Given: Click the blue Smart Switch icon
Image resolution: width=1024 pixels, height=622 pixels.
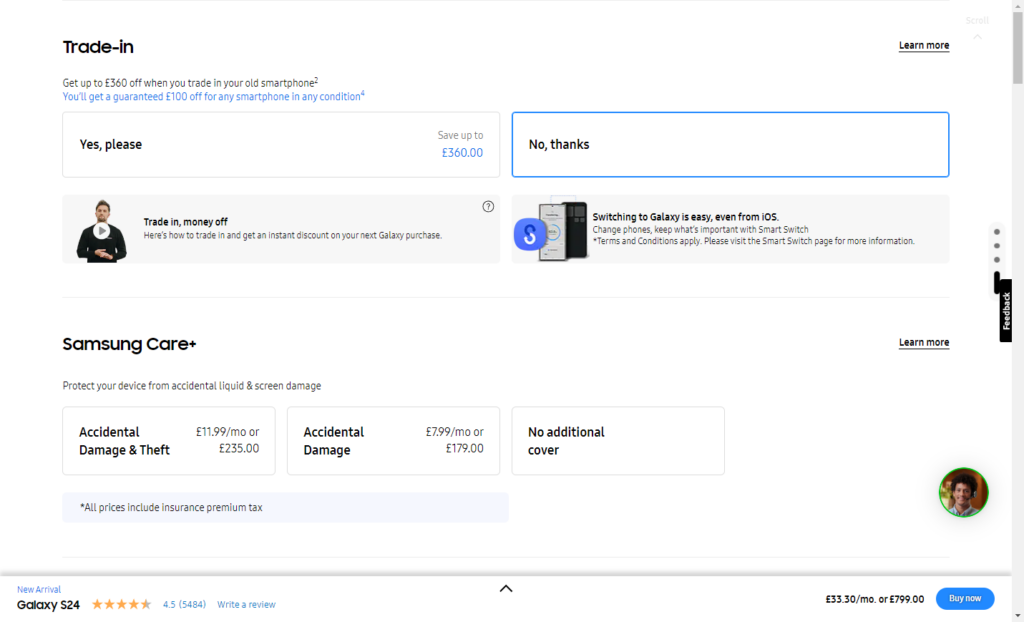Looking at the screenshot, I should pyautogui.click(x=530, y=235).
